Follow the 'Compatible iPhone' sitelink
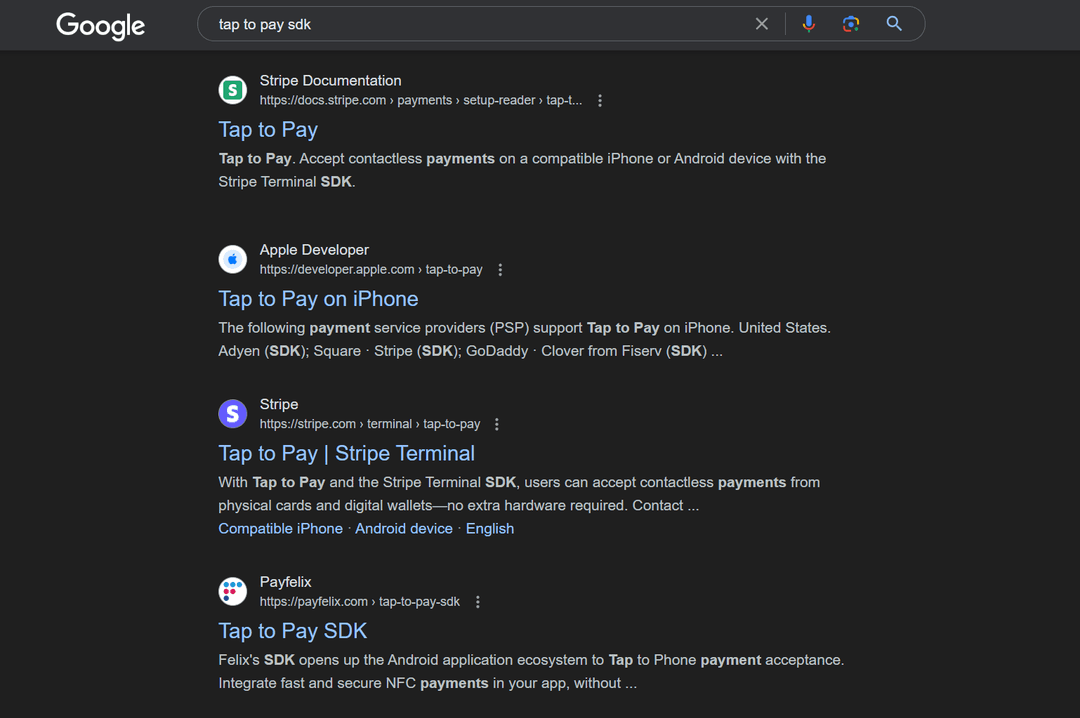Viewport: 1080px width, 718px height. (x=280, y=529)
